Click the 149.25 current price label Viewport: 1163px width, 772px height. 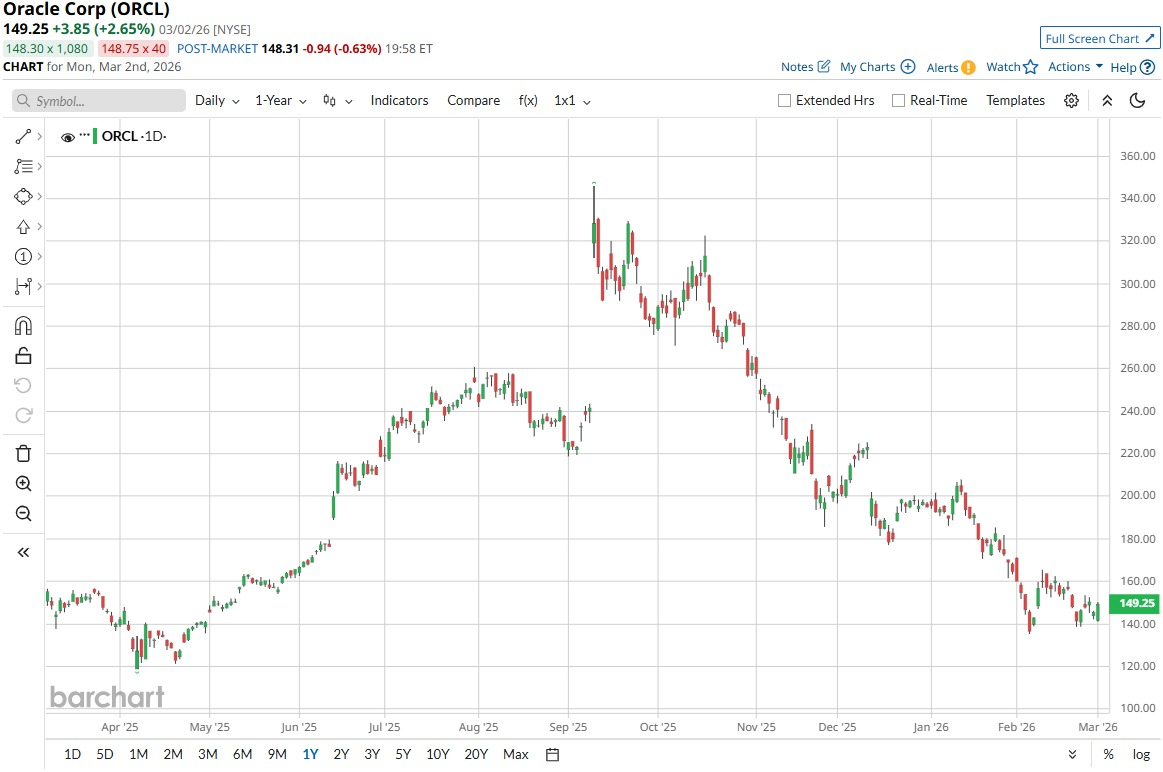[1135, 604]
